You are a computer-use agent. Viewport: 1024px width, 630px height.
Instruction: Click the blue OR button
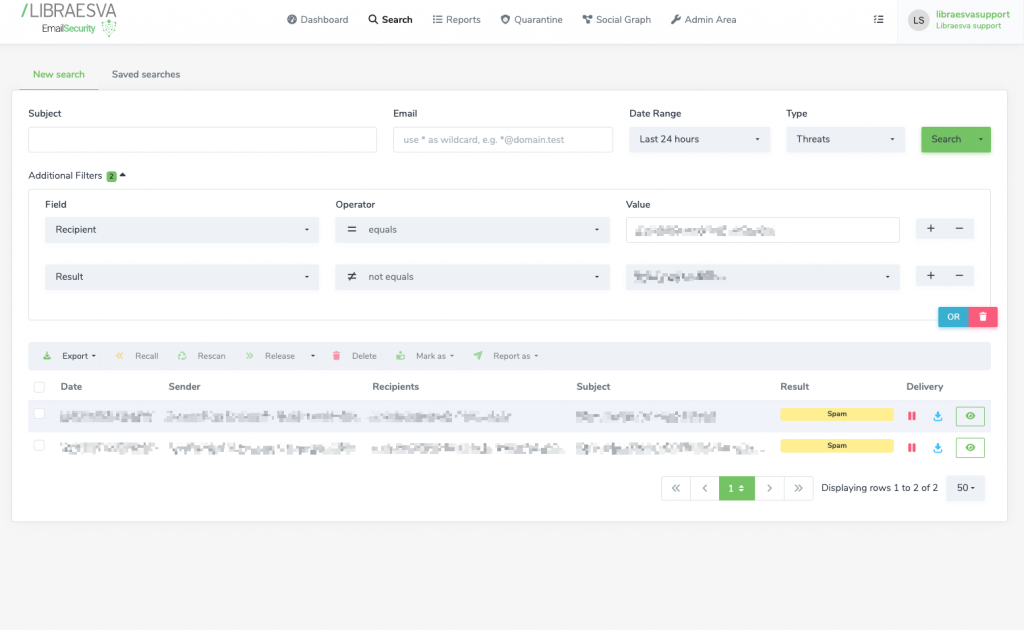[x=953, y=317]
